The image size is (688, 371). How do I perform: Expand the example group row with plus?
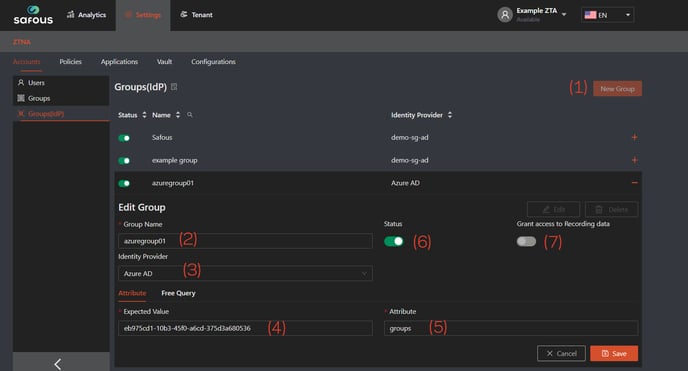(634, 160)
